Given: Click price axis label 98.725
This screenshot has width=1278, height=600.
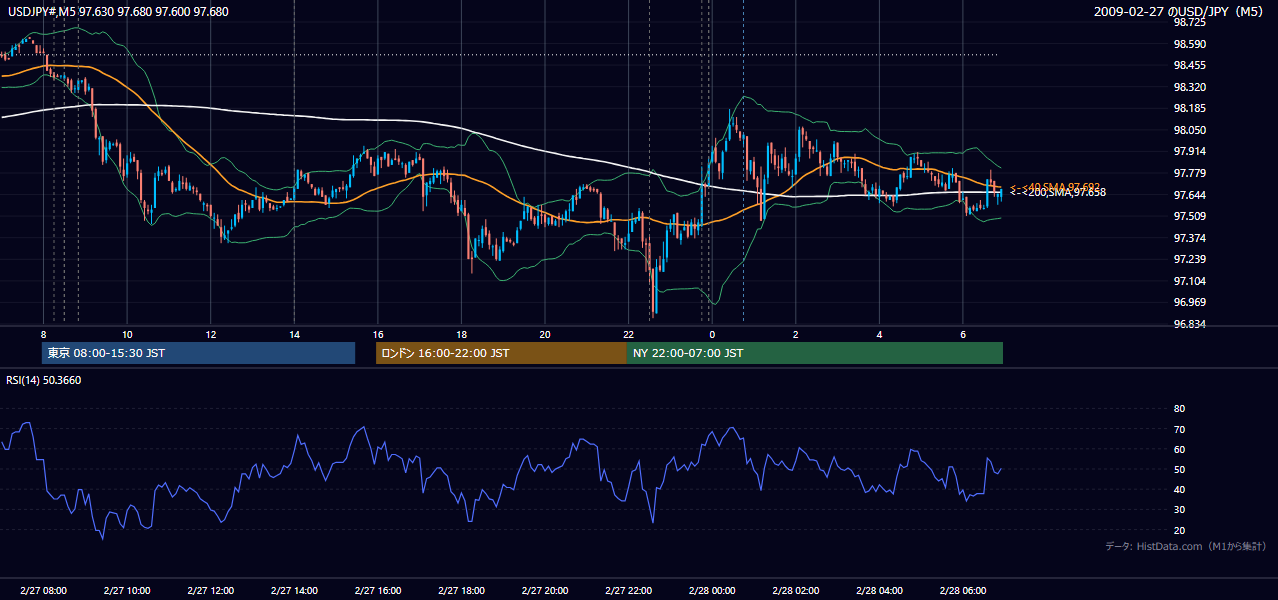Looking at the screenshot, I should click(1189, 22).
